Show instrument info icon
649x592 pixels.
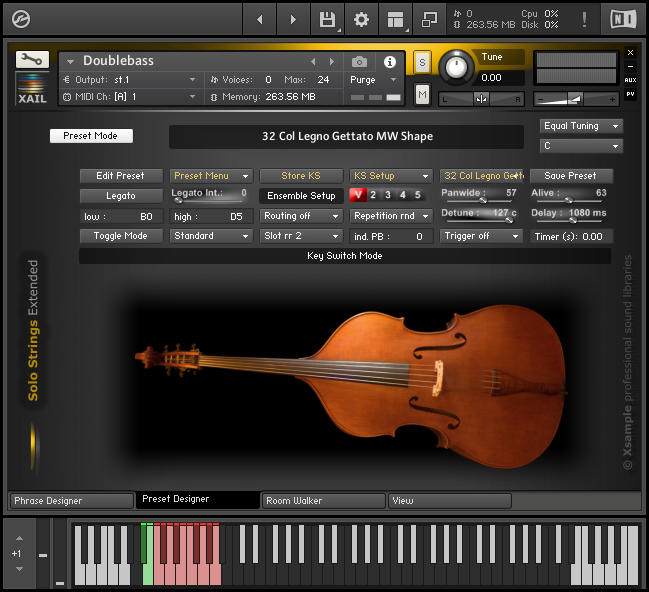[390, 62]
